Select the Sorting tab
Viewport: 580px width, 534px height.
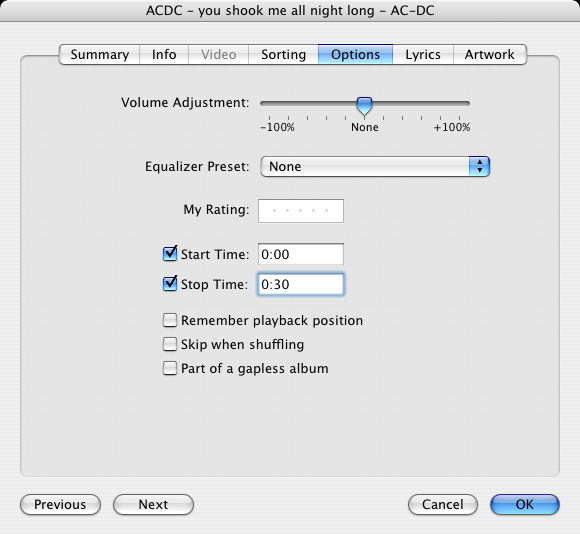pyautogui.click(x=283, y=54)
